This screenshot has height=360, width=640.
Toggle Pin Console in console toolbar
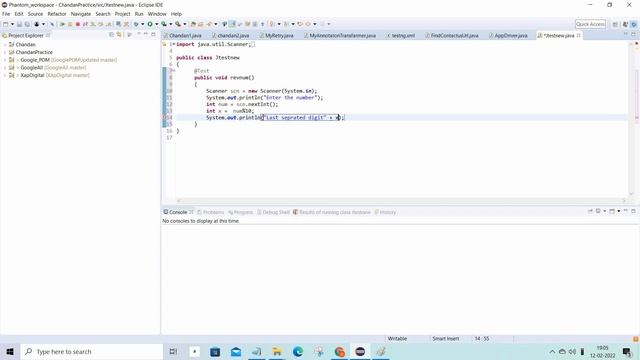590,211
